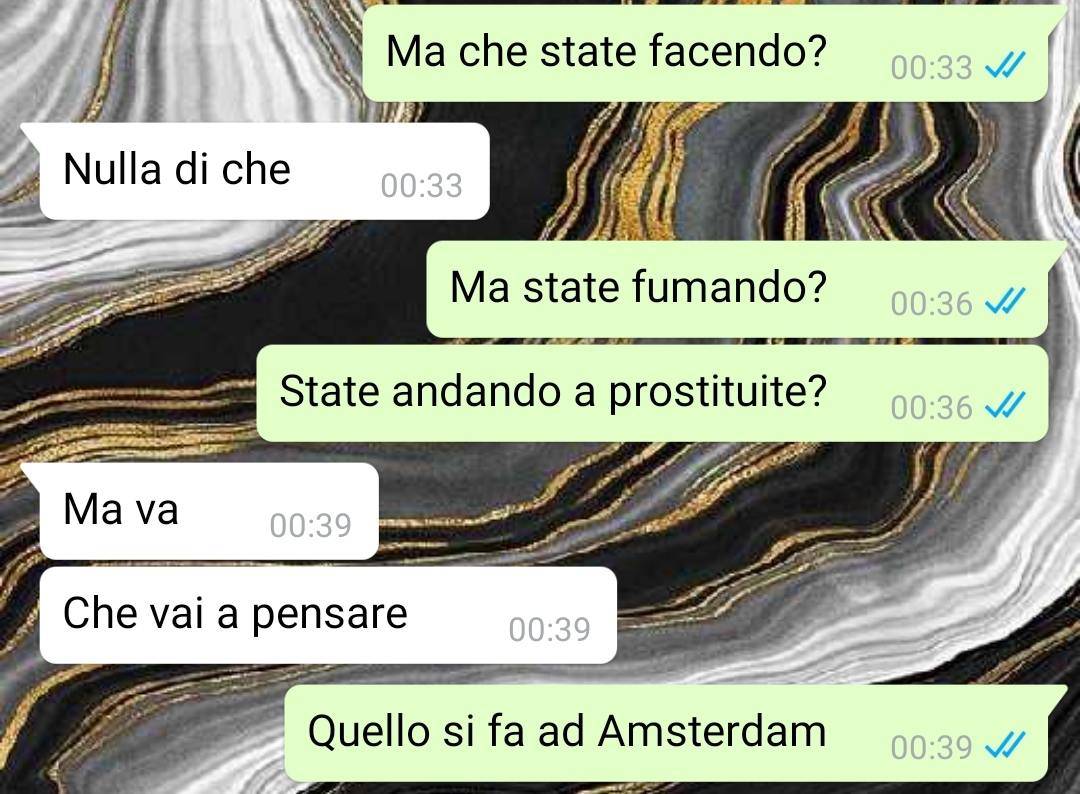1080x794 pixels.
Task: Tap the 00:36 timestamp on 'Ma state fumando?'
Action: tap(931, 303)
